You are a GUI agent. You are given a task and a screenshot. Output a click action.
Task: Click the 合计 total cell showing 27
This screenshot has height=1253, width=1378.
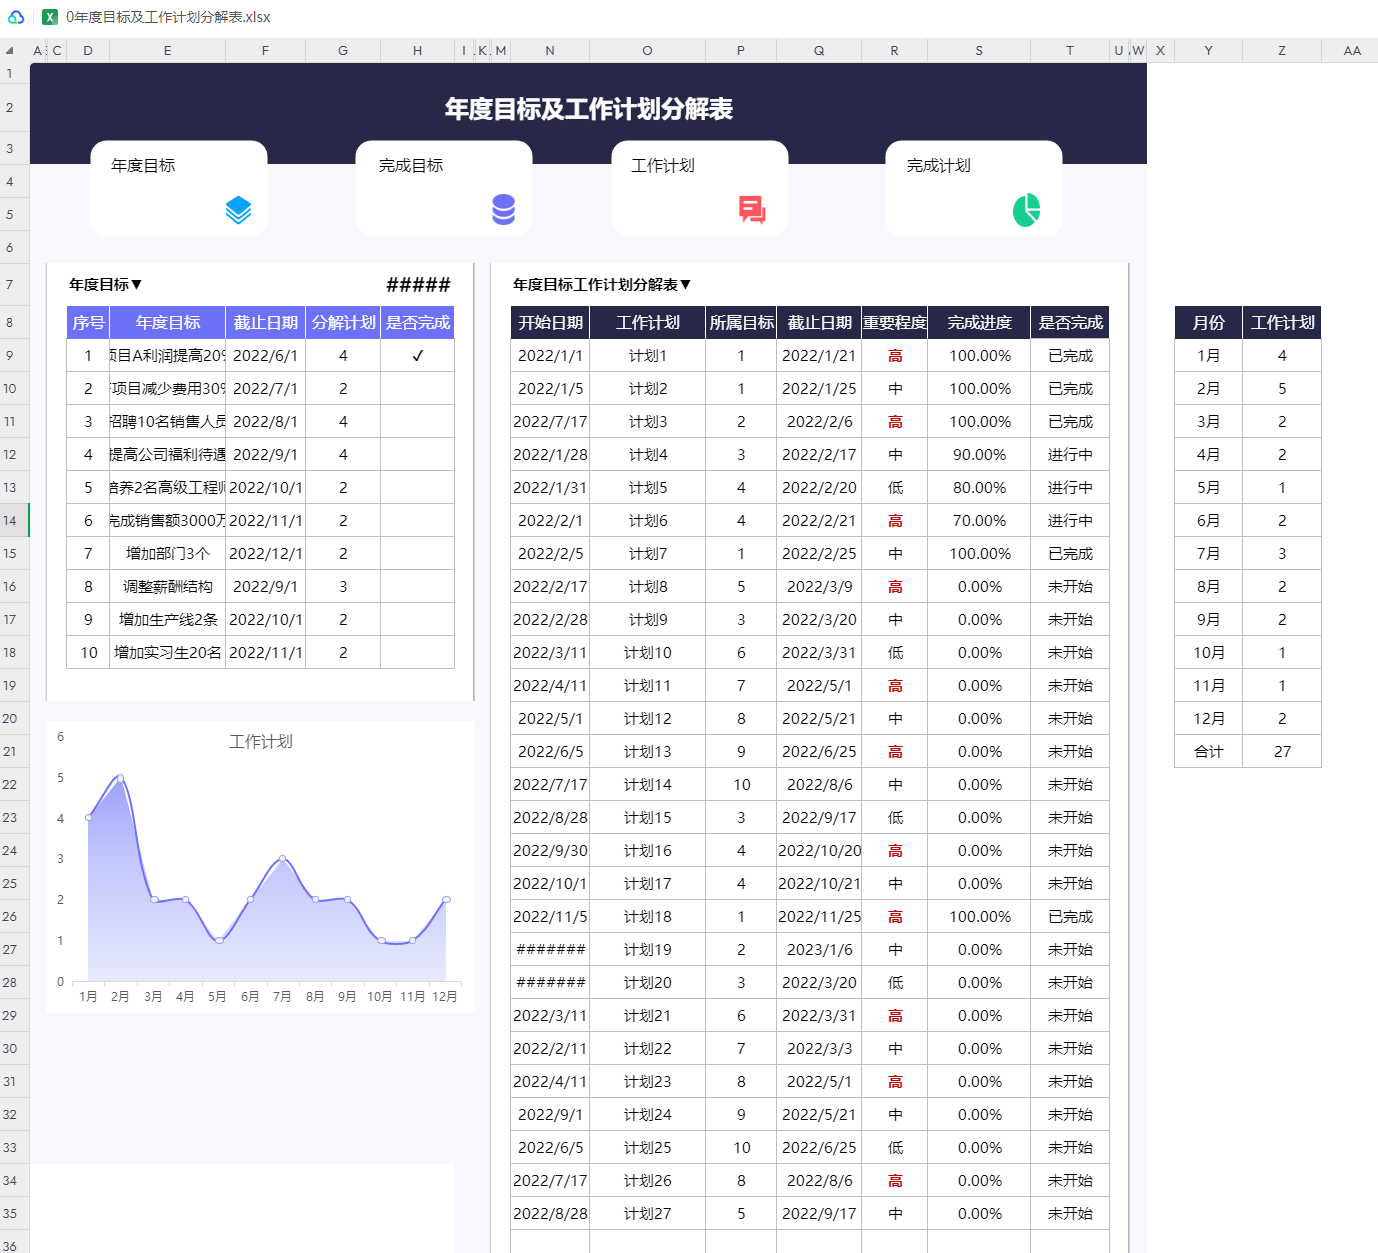[1282, 752]
